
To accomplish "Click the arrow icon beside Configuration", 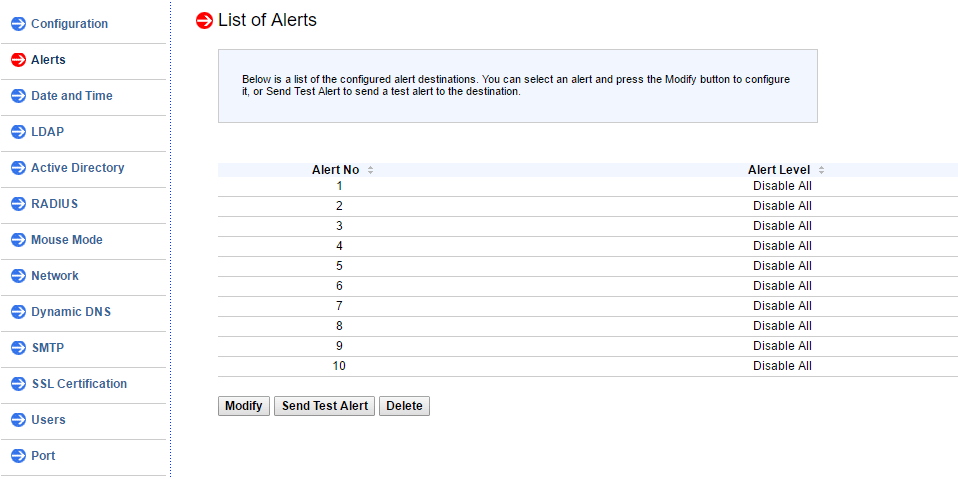I will (18, 24).
